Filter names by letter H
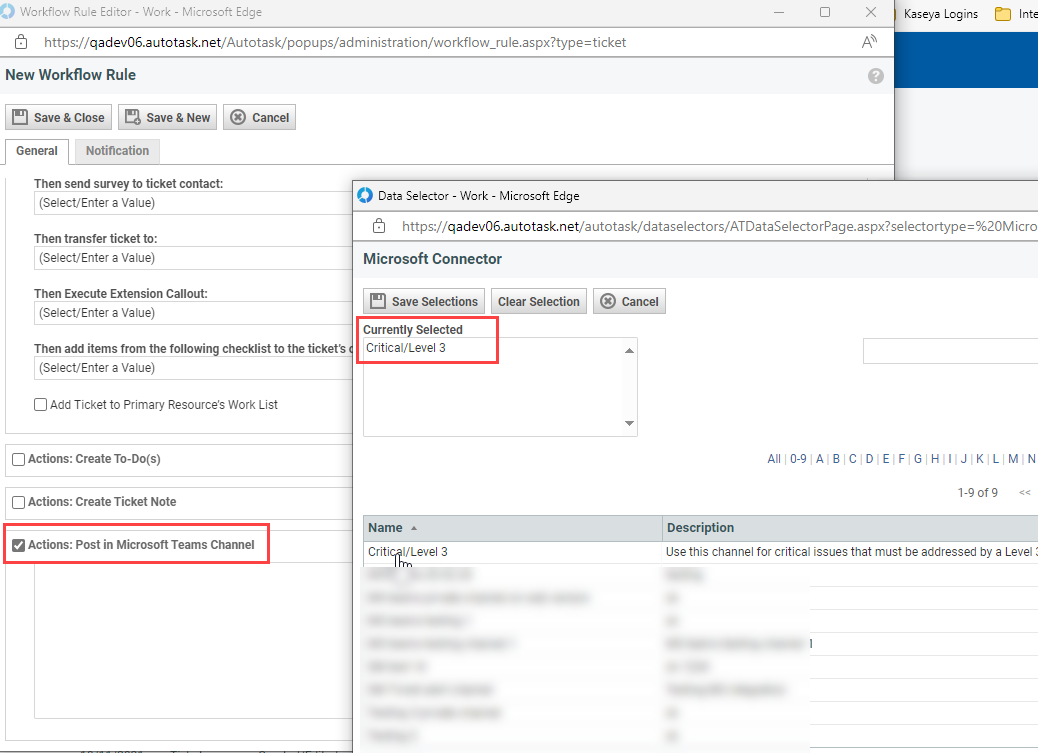This screenshot has height=753, width=1038. click(935, 459)
